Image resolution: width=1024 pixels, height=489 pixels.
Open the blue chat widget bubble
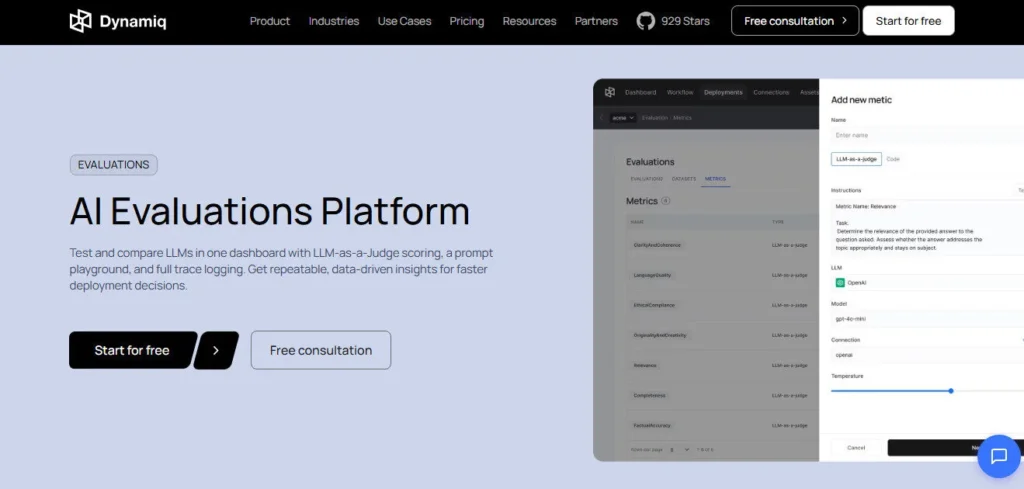[999, 456]
